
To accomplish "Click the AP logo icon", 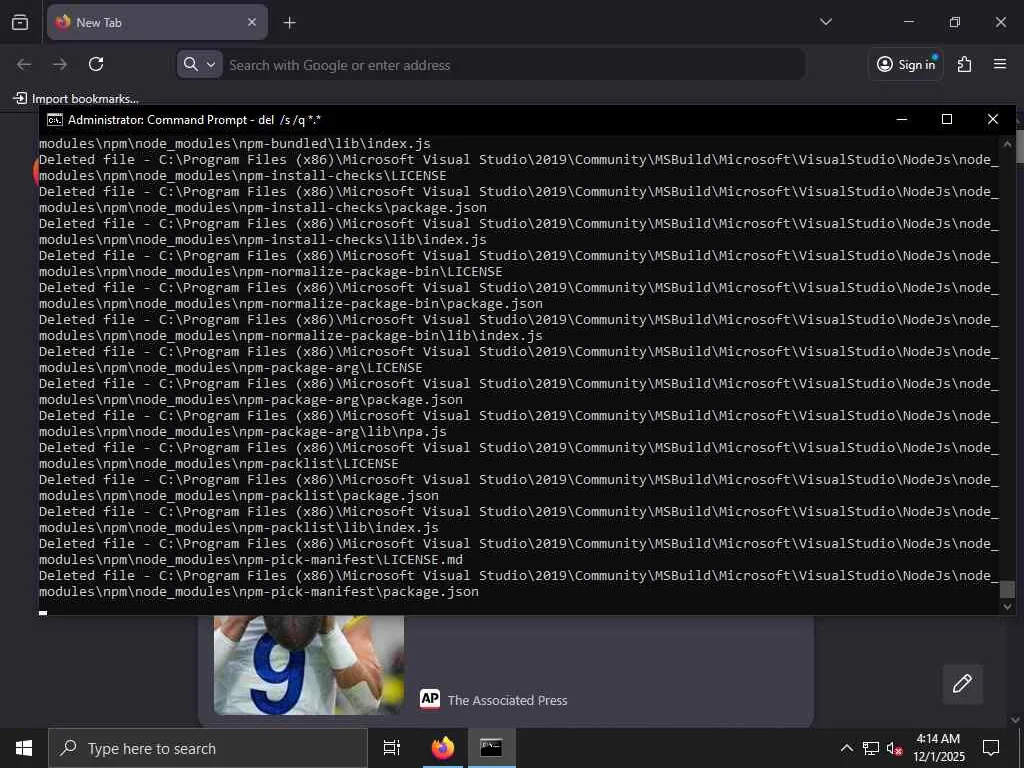I will 430,699.
